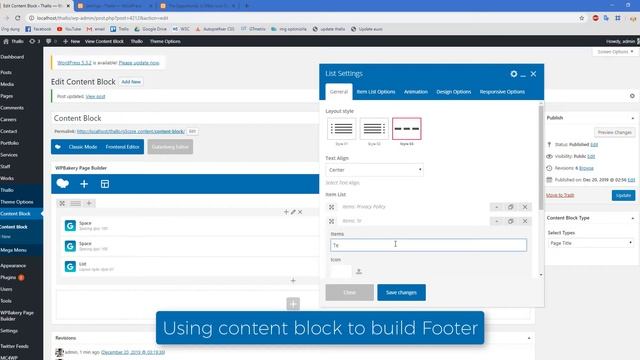Click Preview Changes button
This screenshot has height=360, width=640.
[614, 133]
